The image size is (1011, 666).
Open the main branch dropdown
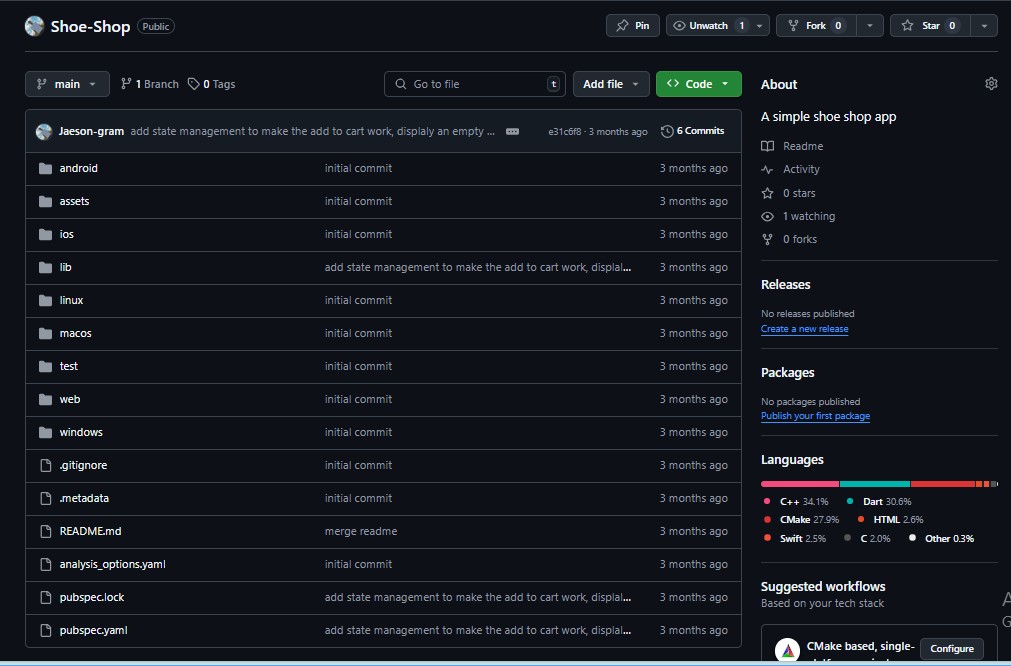click(x=67, y=84)
